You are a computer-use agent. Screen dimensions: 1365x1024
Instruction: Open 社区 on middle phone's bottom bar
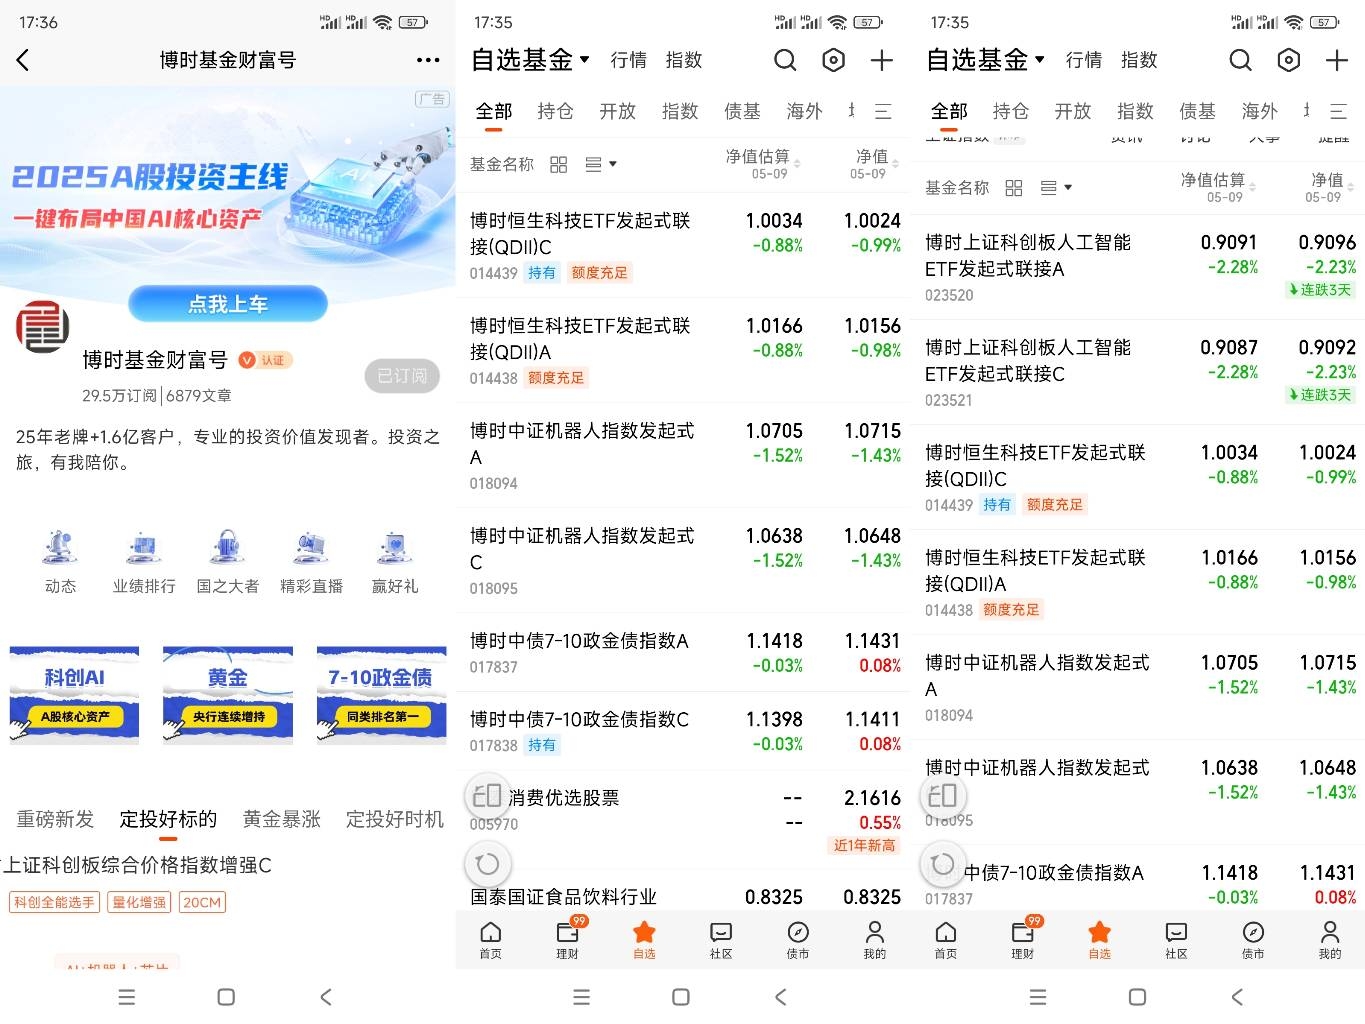[721, 940]
